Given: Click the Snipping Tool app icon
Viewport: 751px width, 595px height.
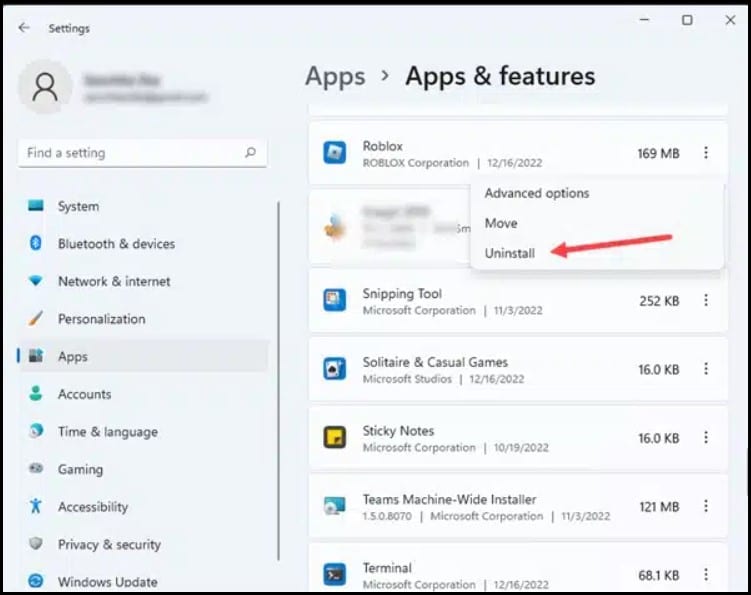Looking at the screenshot, I should (x=334, y=300).
